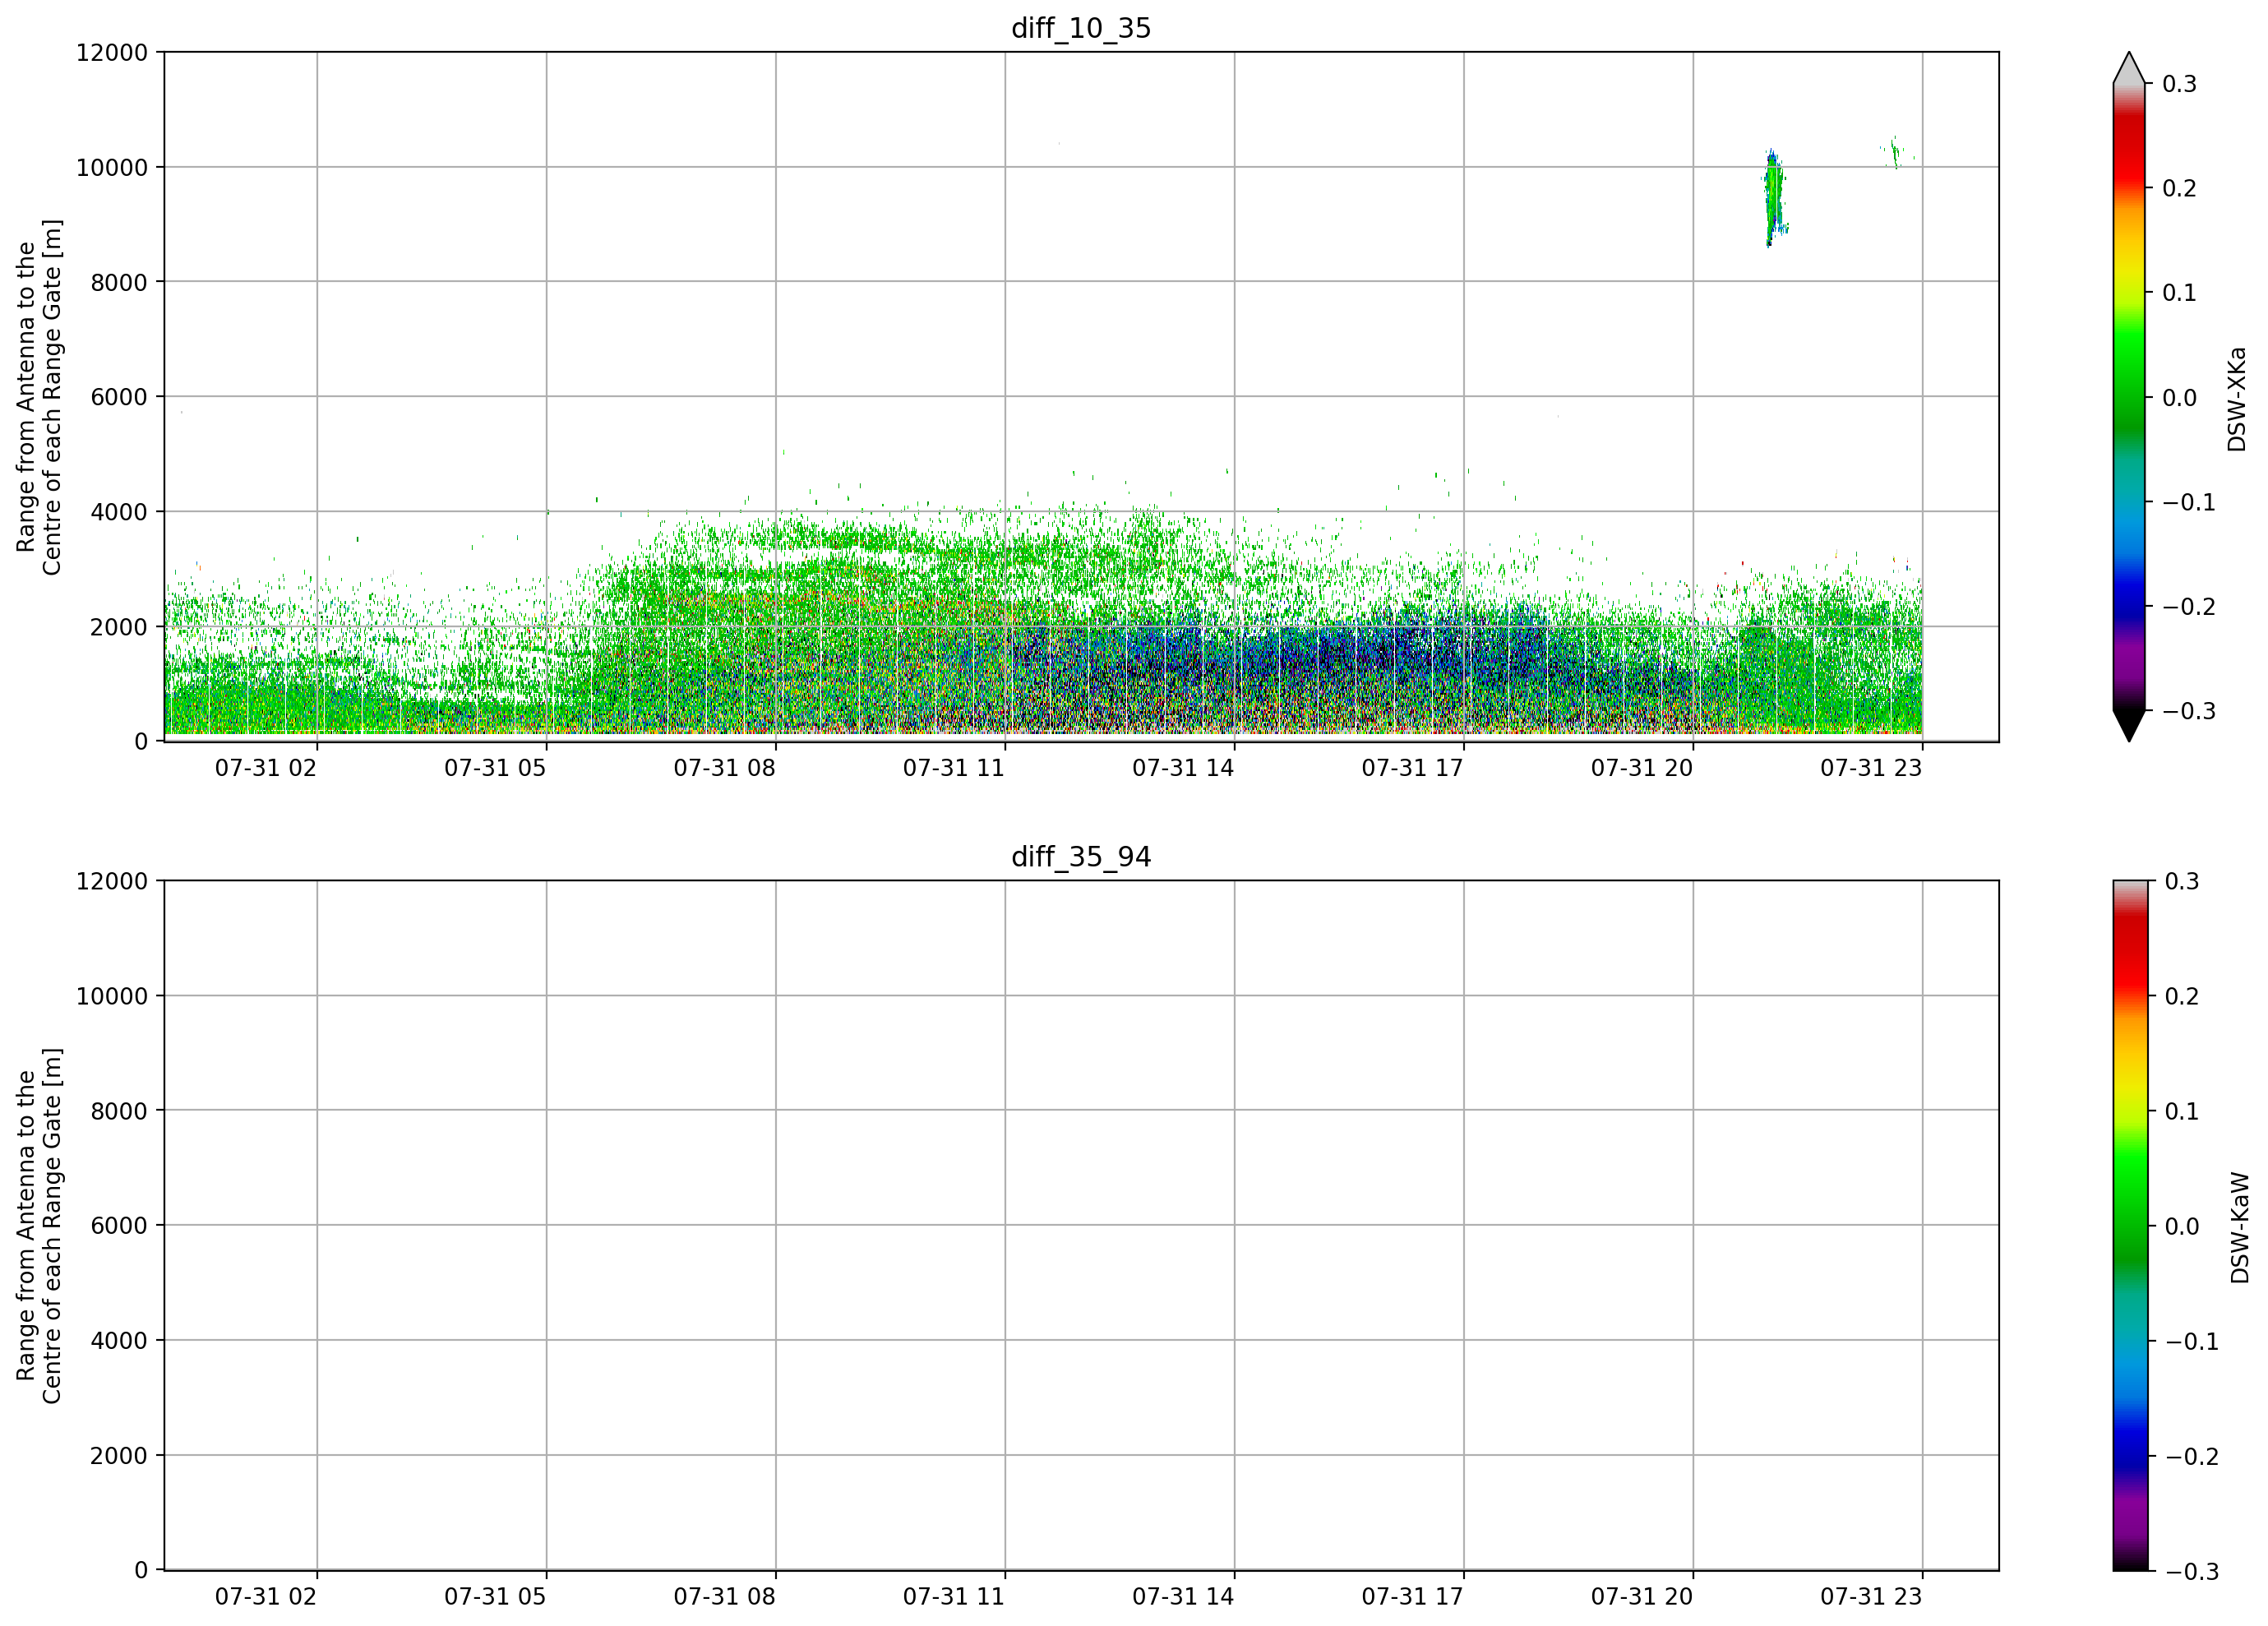Image resolution: width=2268 pixels, height=1626 pixels.
Task: Click the 6000 y-tick in diff_35_94 plot
Action: tap(119, 1226)
